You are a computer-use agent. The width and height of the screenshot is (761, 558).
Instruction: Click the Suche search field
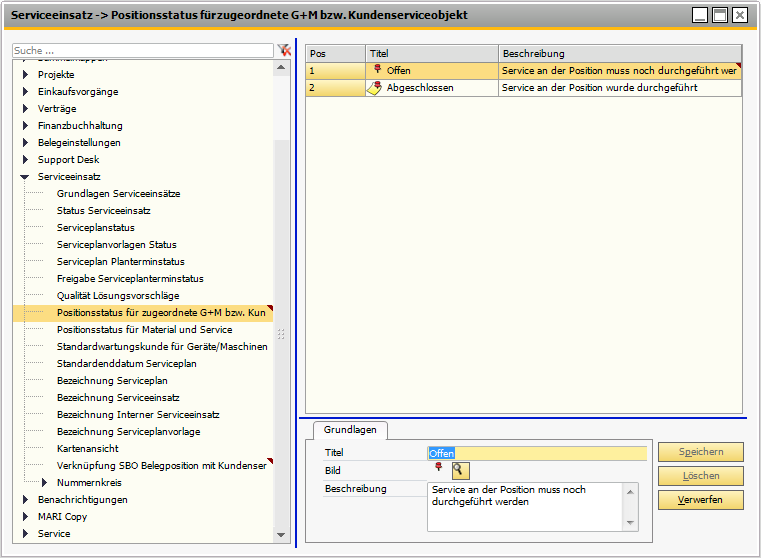pyautogui.click(x=142, y=50)
